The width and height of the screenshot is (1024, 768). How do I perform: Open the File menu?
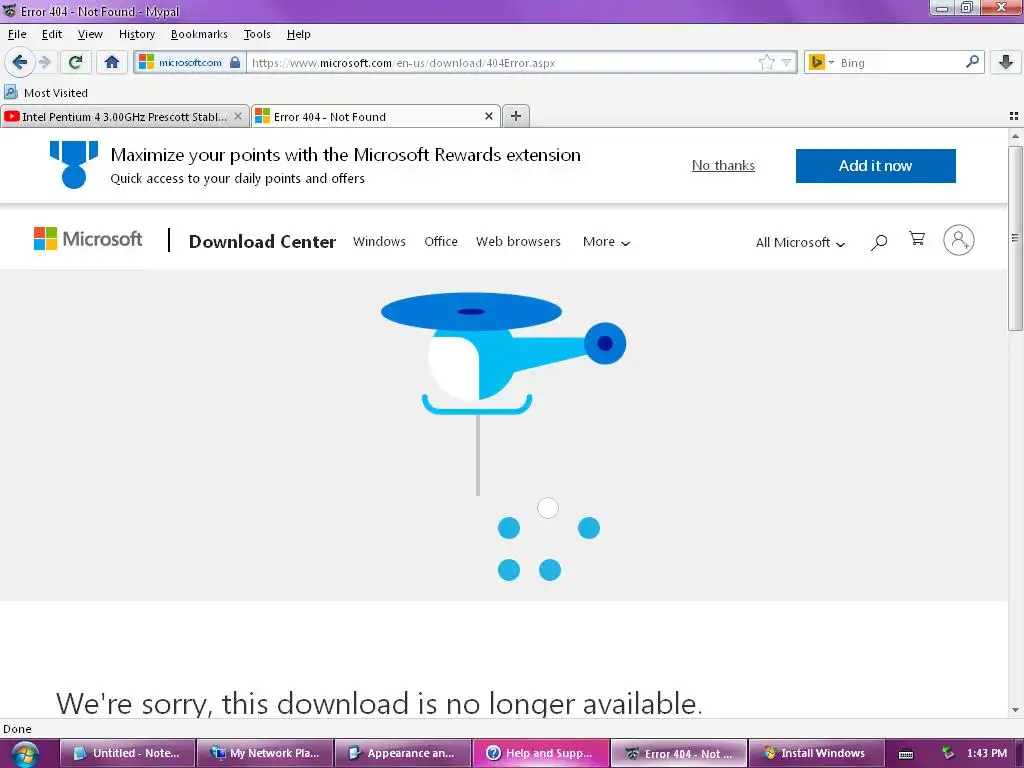[17, 34]
